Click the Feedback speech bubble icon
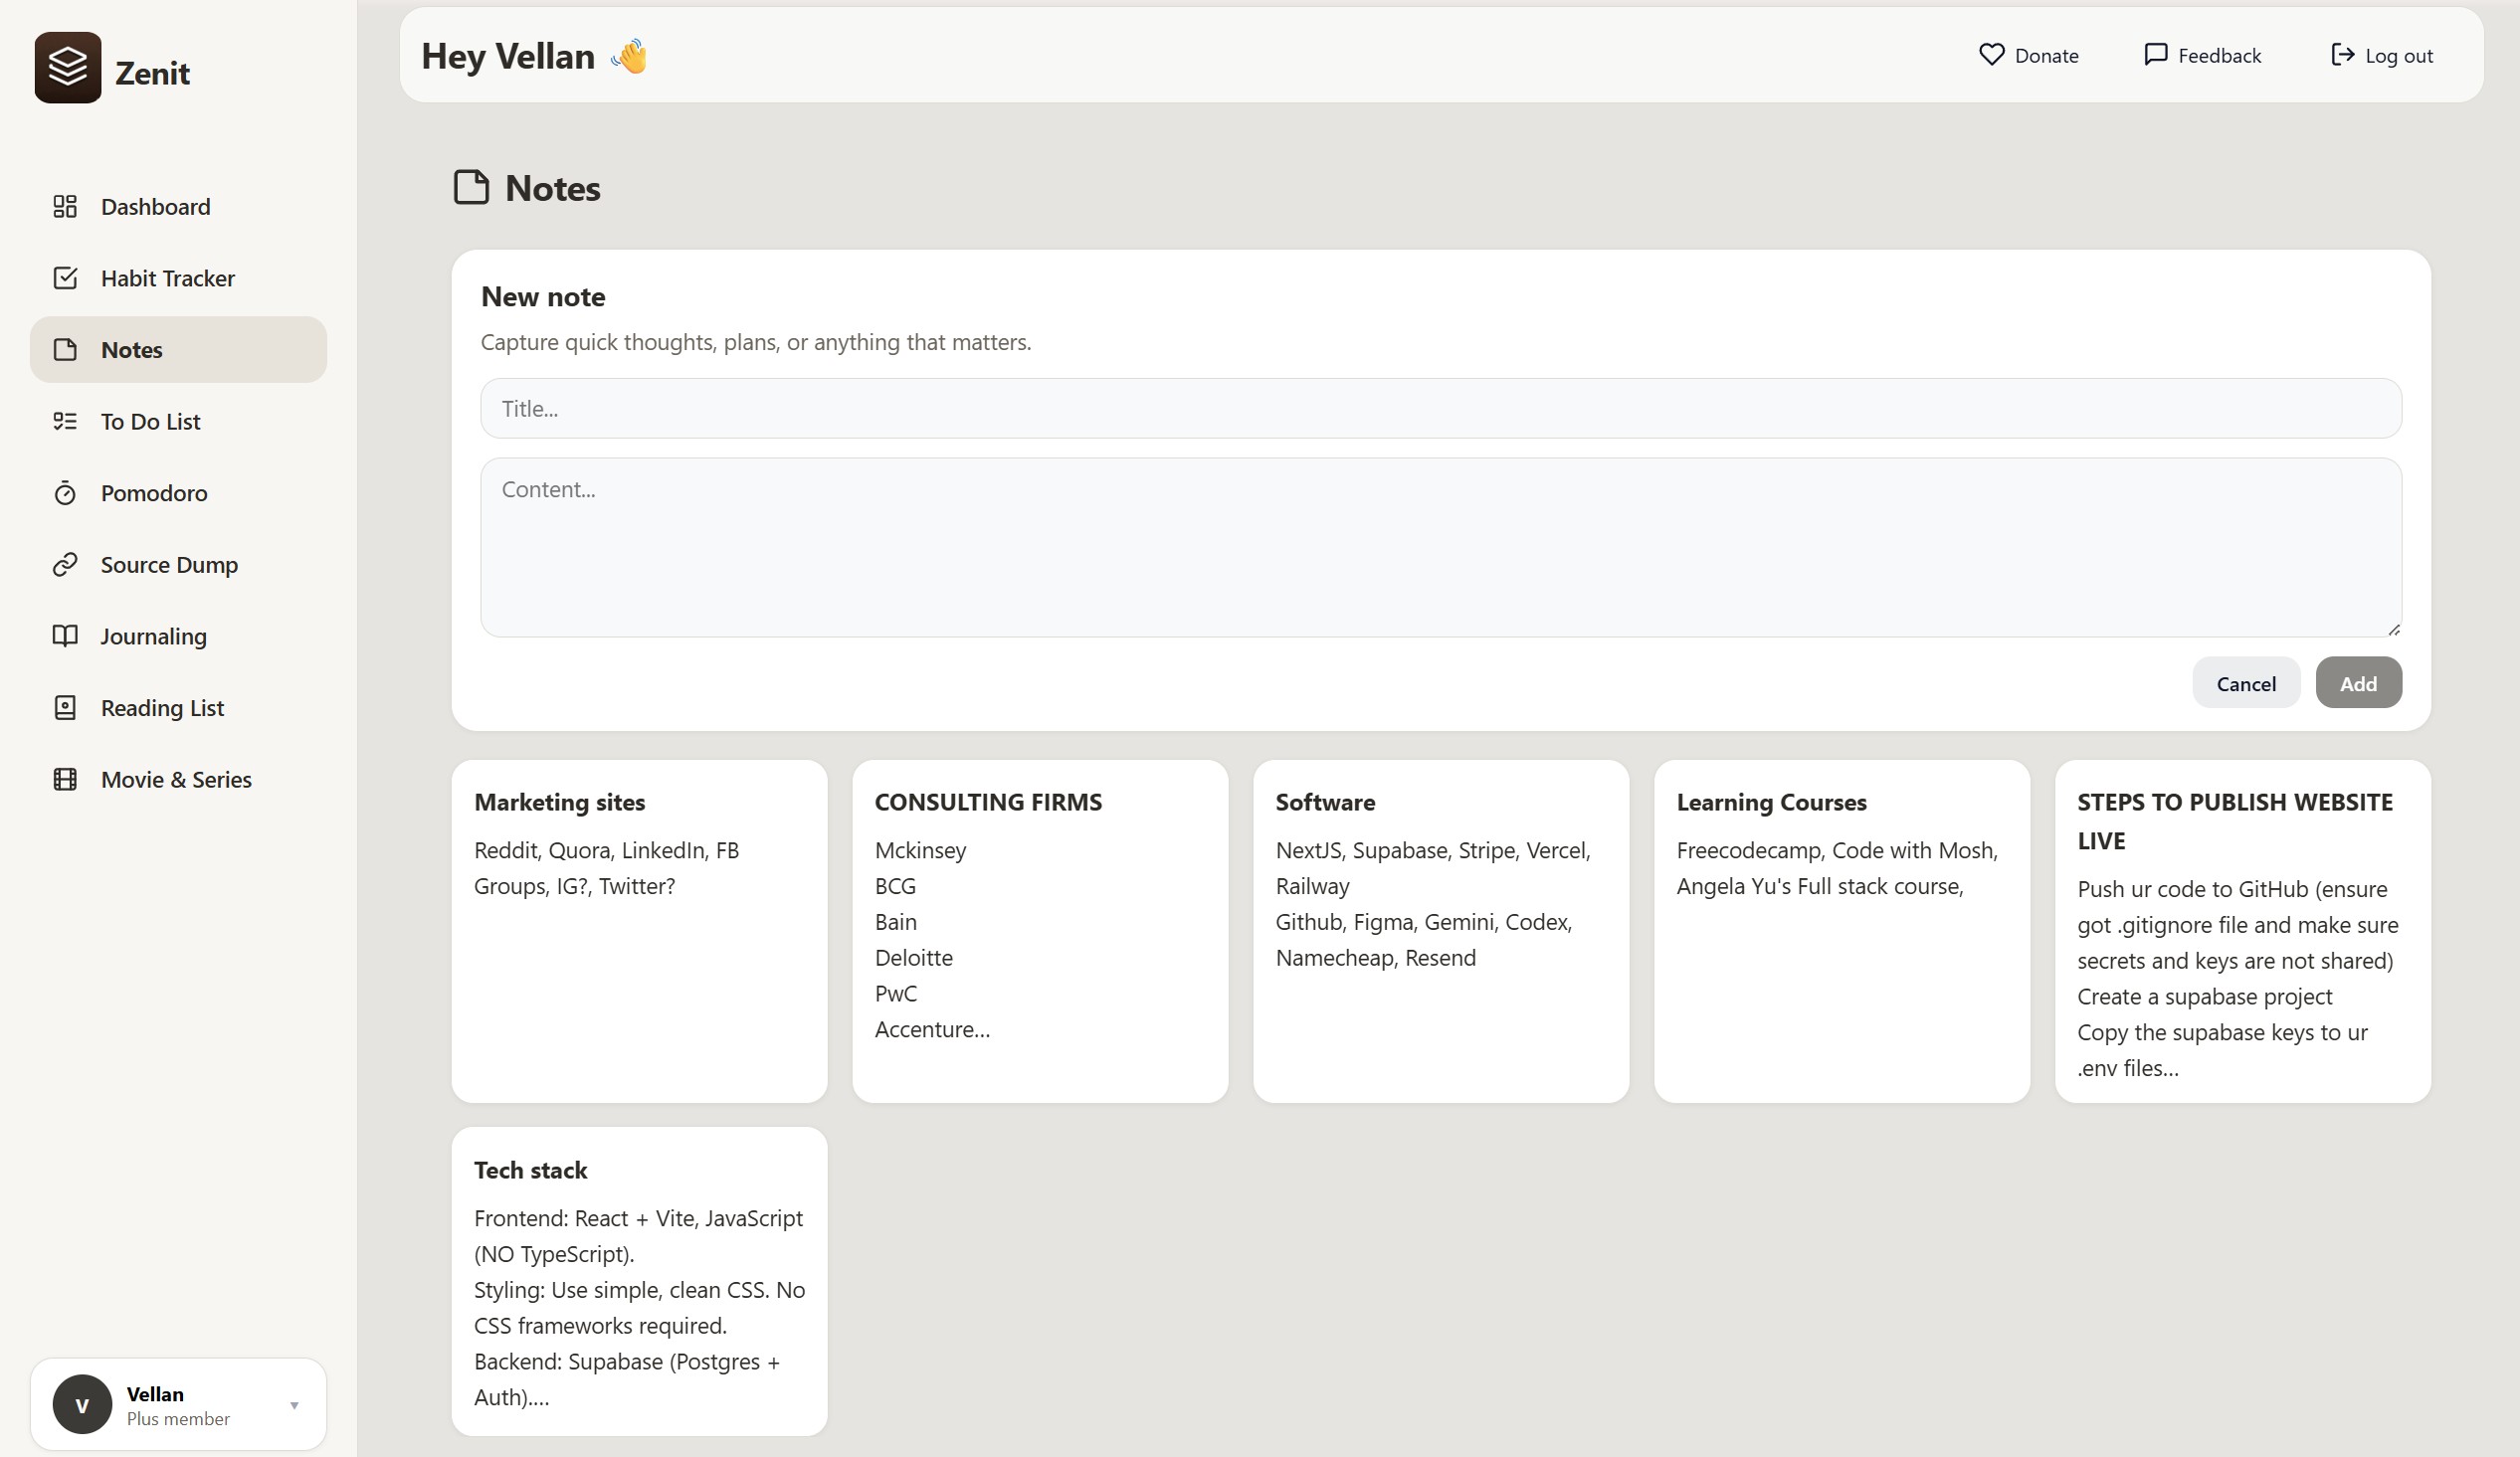Image resolution: width=2520 pixels, height=1457 pixels. tap(2155, 55)
